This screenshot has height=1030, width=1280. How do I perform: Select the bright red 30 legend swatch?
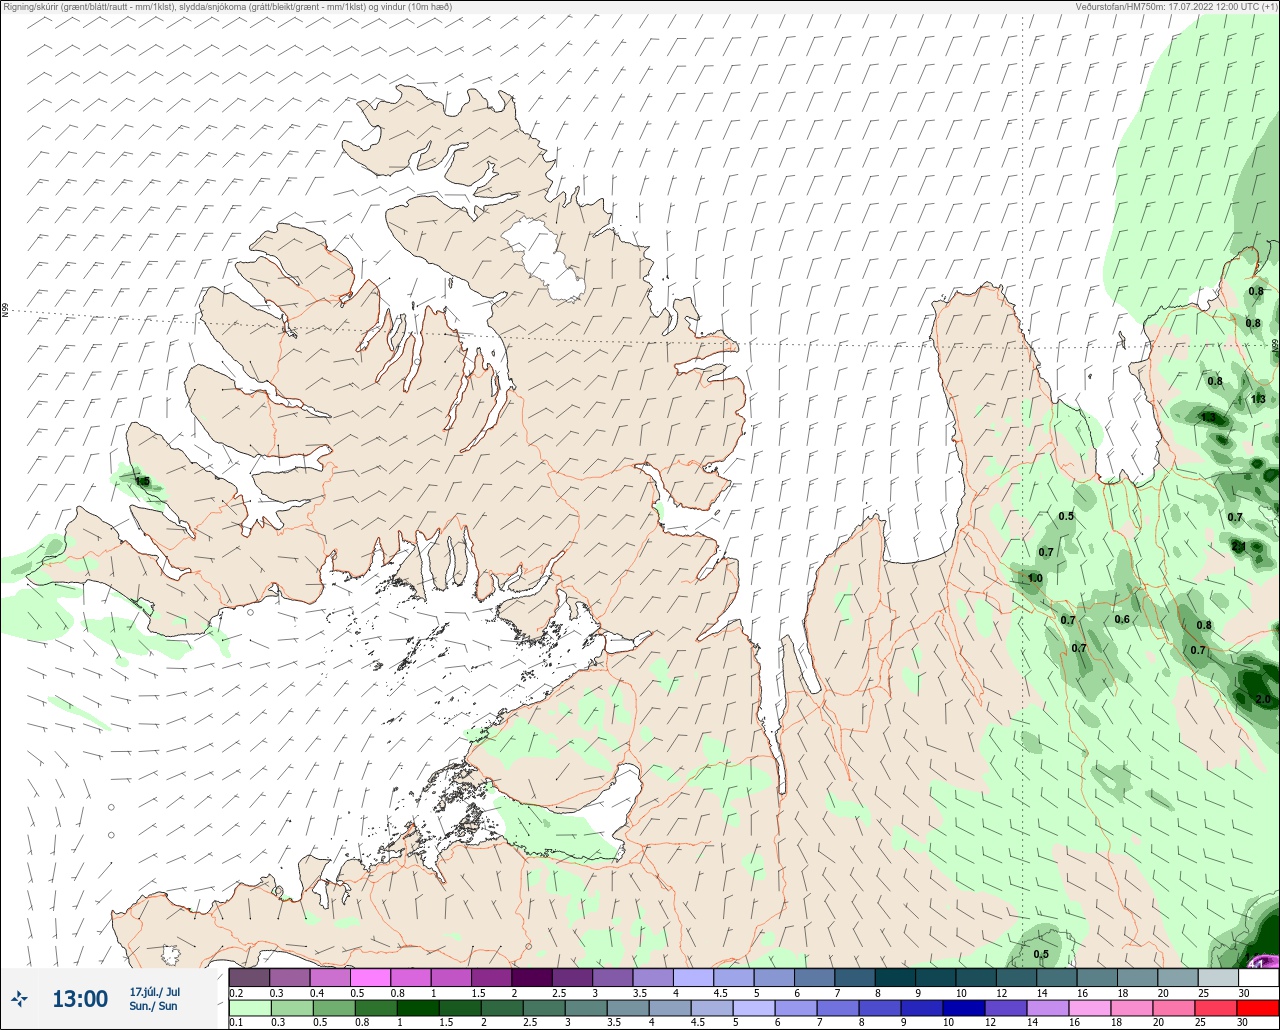(x=1258, y=1008)
